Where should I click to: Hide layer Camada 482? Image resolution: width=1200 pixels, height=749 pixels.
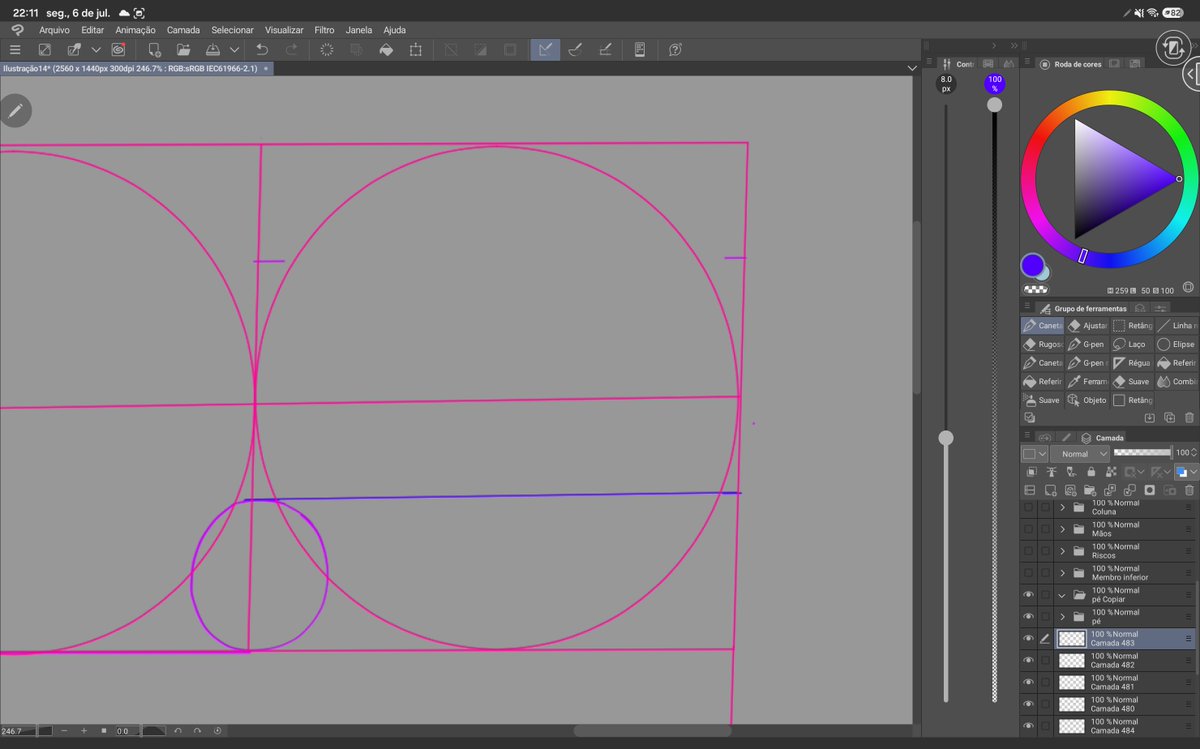tap(1028, 661)
